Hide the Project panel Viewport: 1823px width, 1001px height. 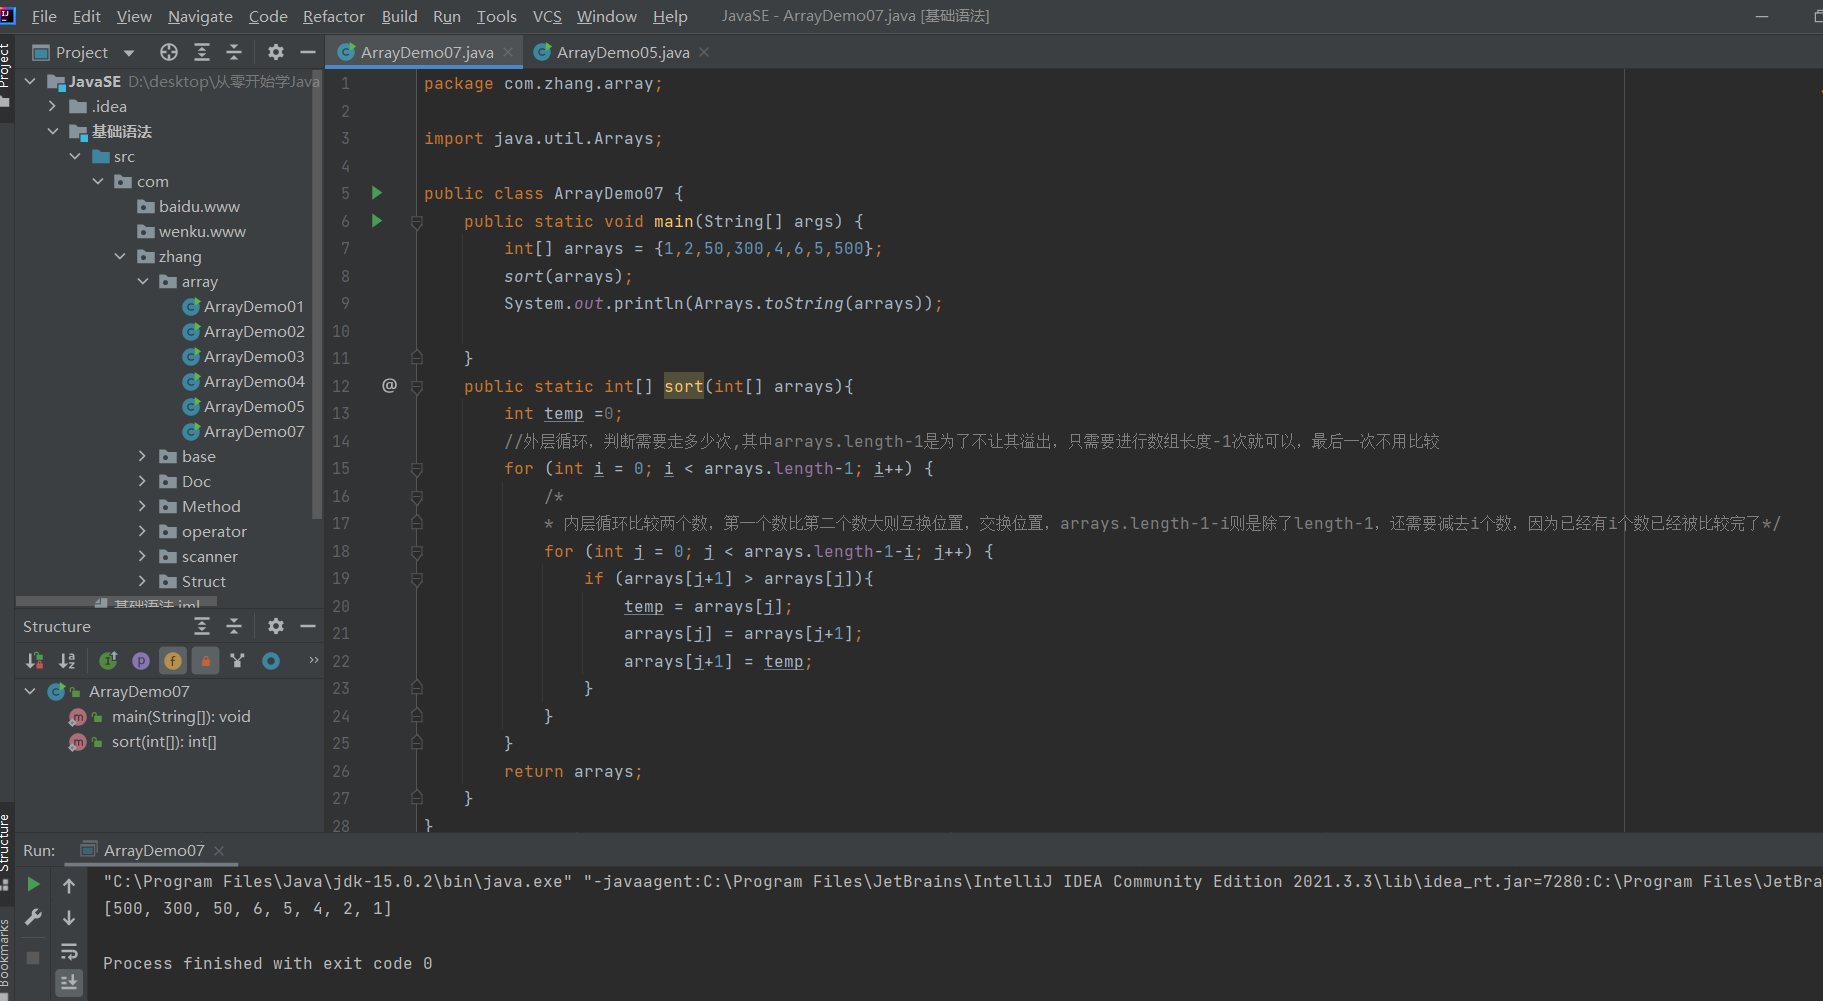tap(308, 52)
